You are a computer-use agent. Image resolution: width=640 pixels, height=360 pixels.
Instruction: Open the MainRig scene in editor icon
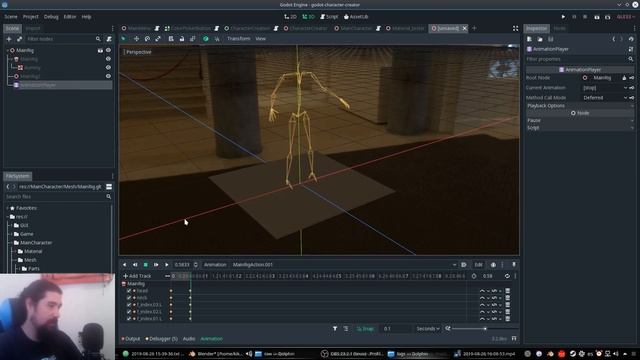100,50
